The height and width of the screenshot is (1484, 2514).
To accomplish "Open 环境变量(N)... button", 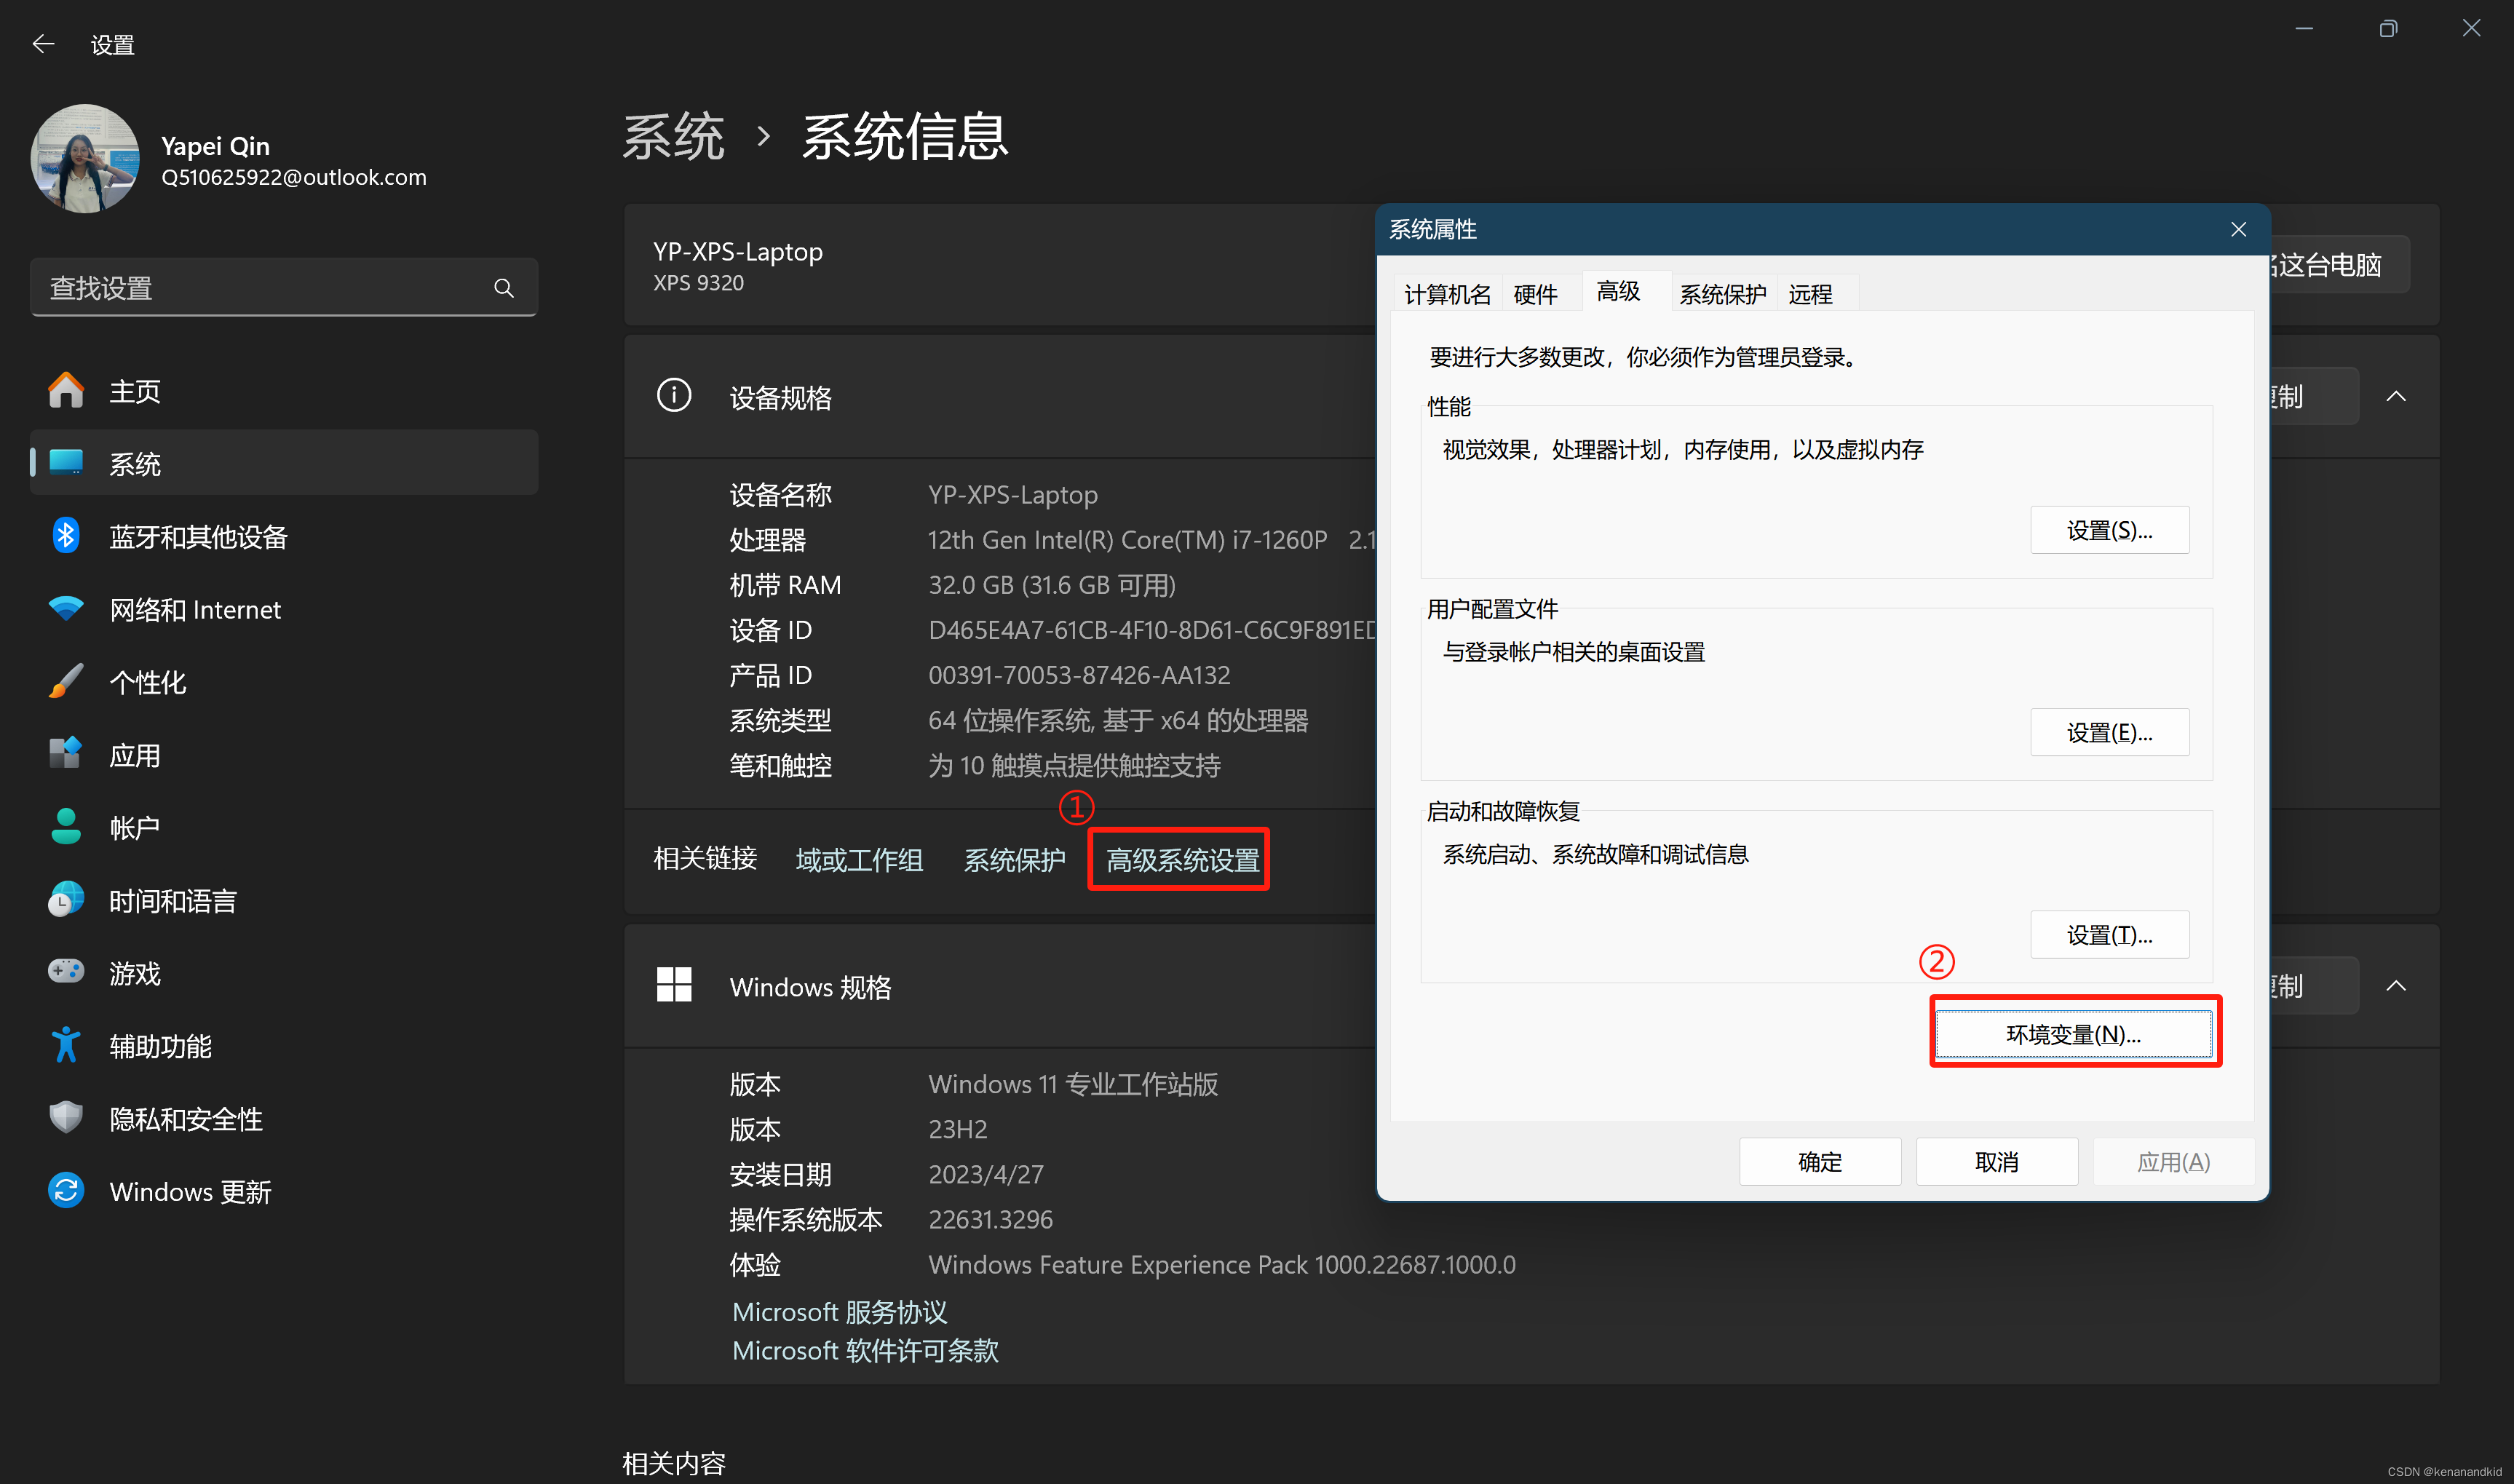I will pos(2074,1034).
